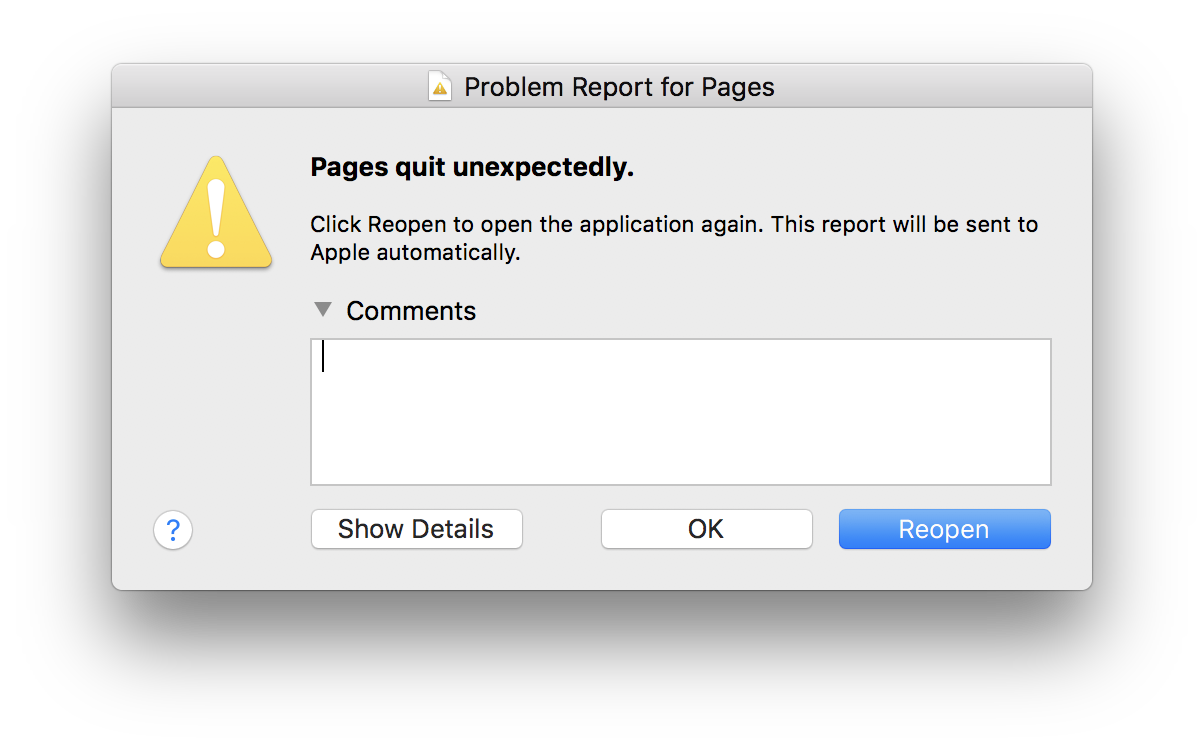Click the "Click Reopen to open the application" message

674,238
